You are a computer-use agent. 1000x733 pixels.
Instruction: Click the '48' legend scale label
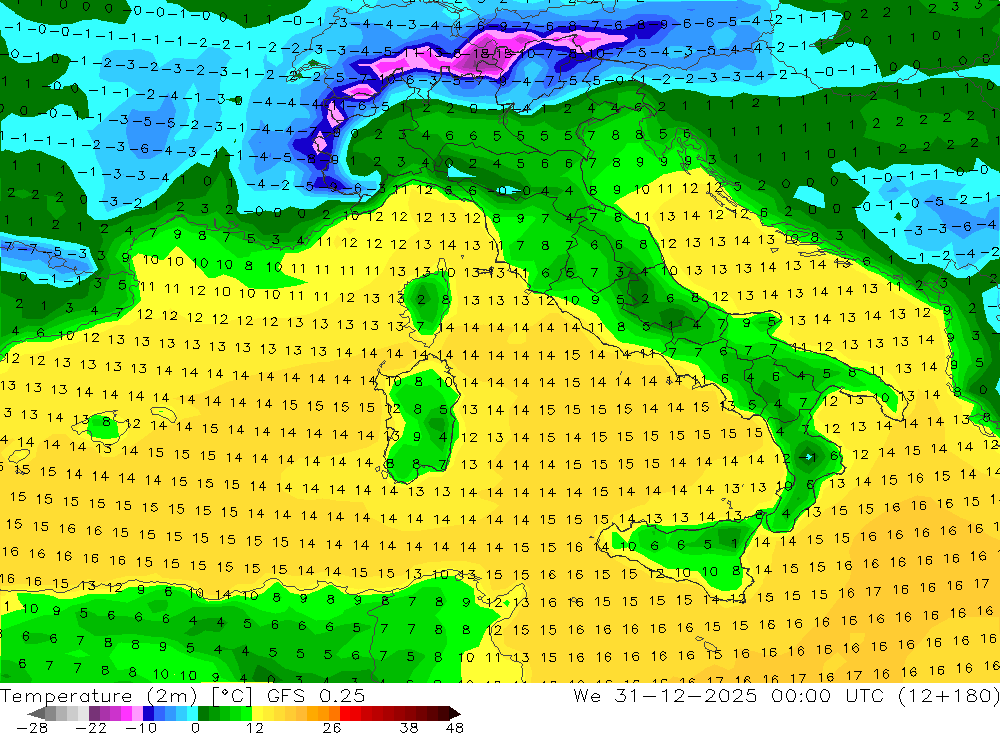click(x=455, y=727)
